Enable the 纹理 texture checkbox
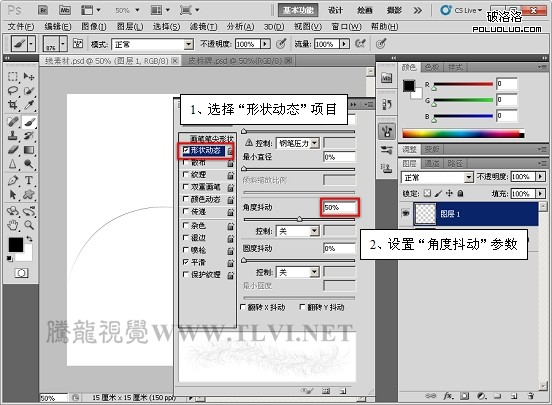Screen dimensions: 552x405 [x=186, y=174]
